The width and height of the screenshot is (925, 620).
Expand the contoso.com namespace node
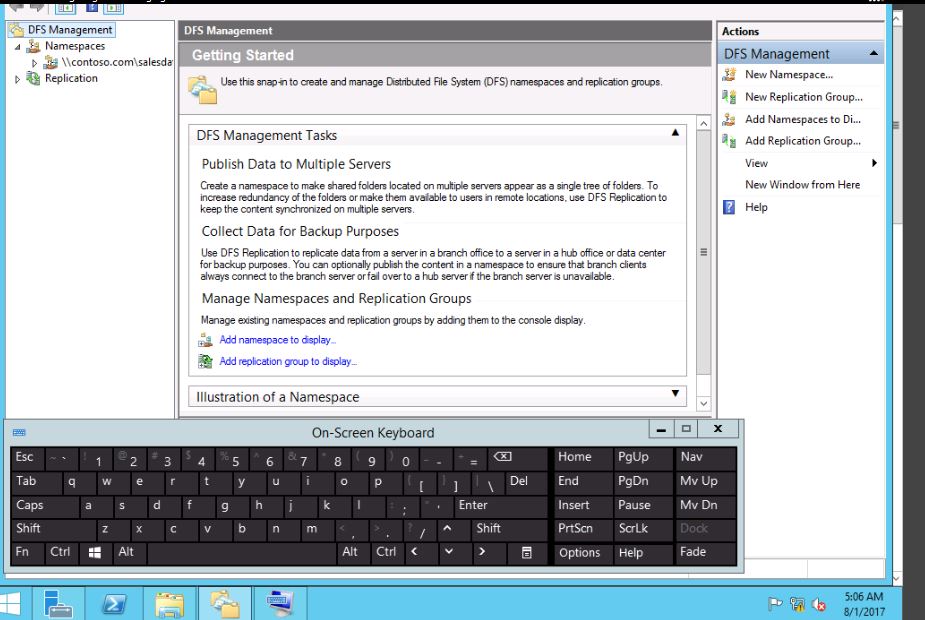click(34, 63)
